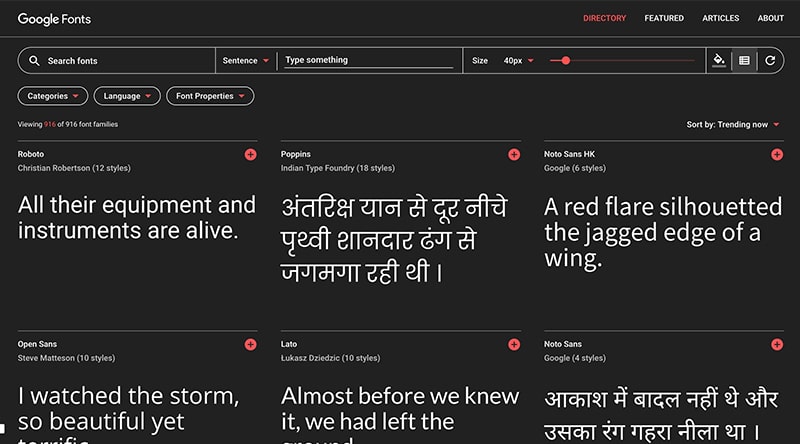Image resolution: width=800 pixels, height=444 pixels.
Task: Expand the Font Properties filter
Action: point(210,96)
